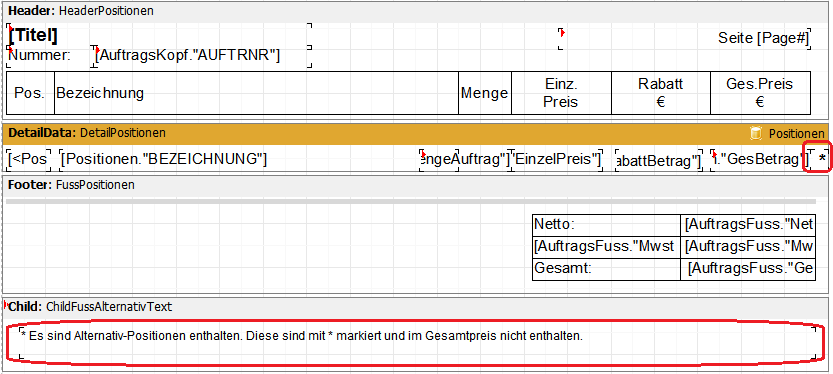Select the Header: HeaderPositionen band title
Image resolution: width=833 pixels, height=374 pixels.
(81, 11)
